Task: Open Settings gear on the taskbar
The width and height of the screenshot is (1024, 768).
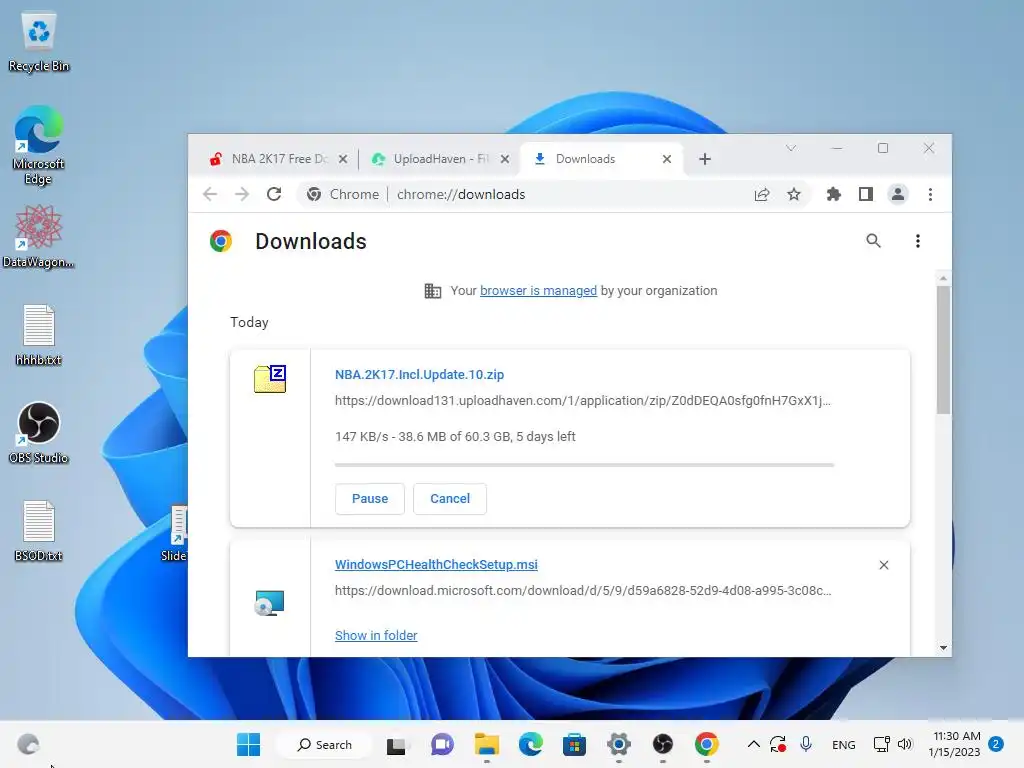Action: (x=618, y=744)
